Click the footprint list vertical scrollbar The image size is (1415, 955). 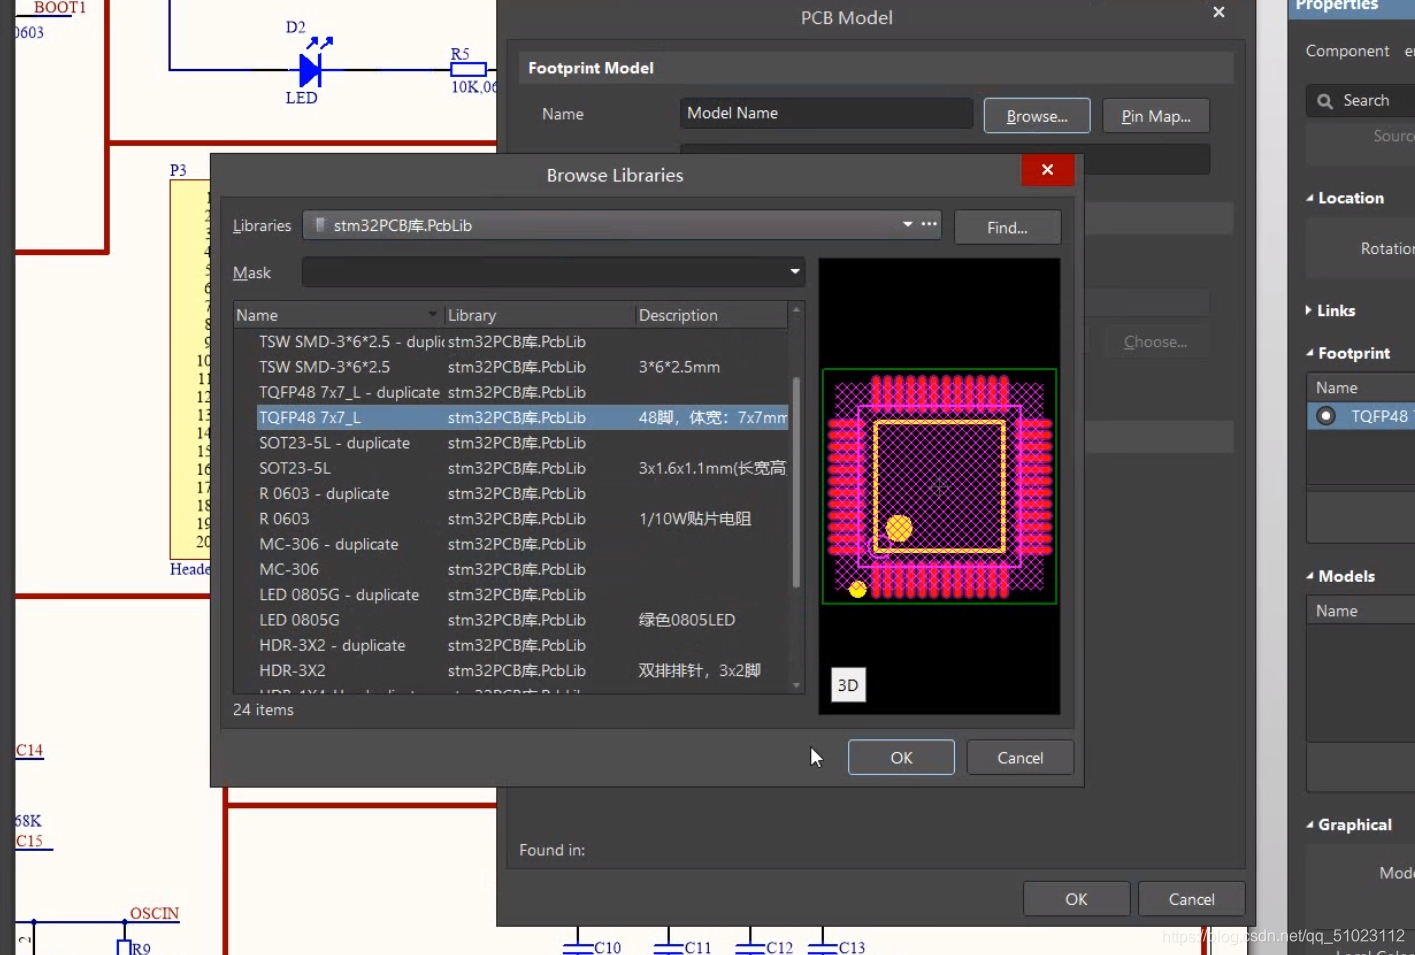click(796, 482)
